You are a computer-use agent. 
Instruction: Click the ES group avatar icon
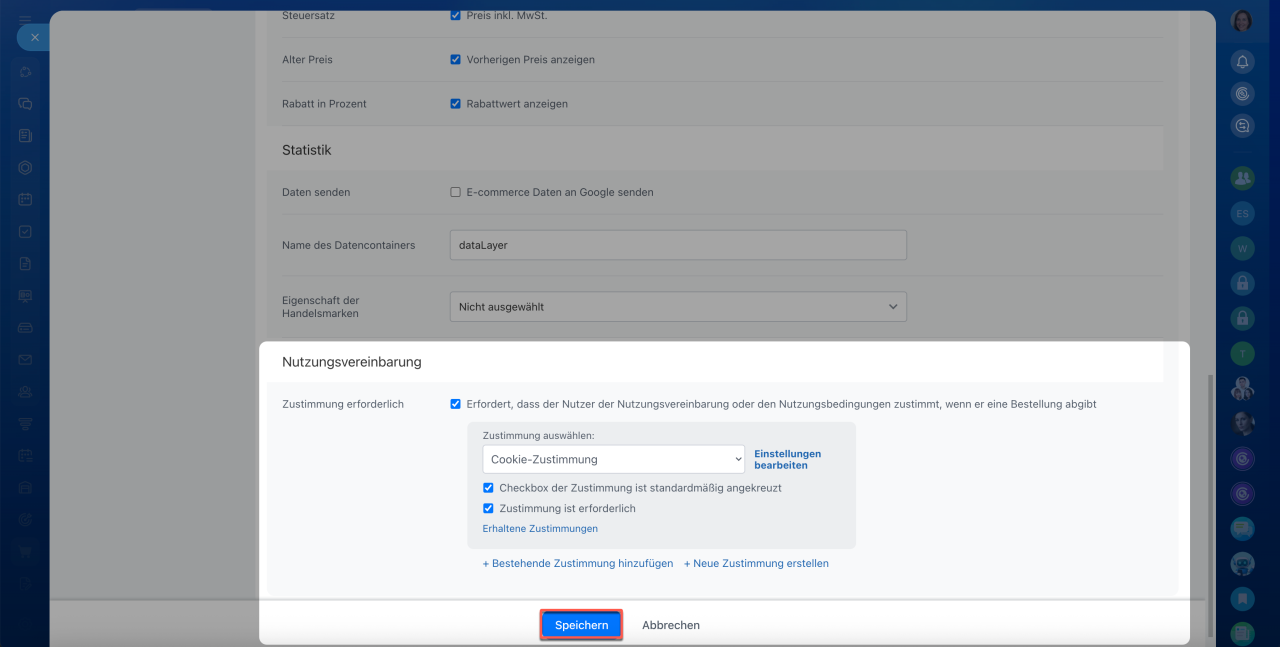[x=1242, y=213]
